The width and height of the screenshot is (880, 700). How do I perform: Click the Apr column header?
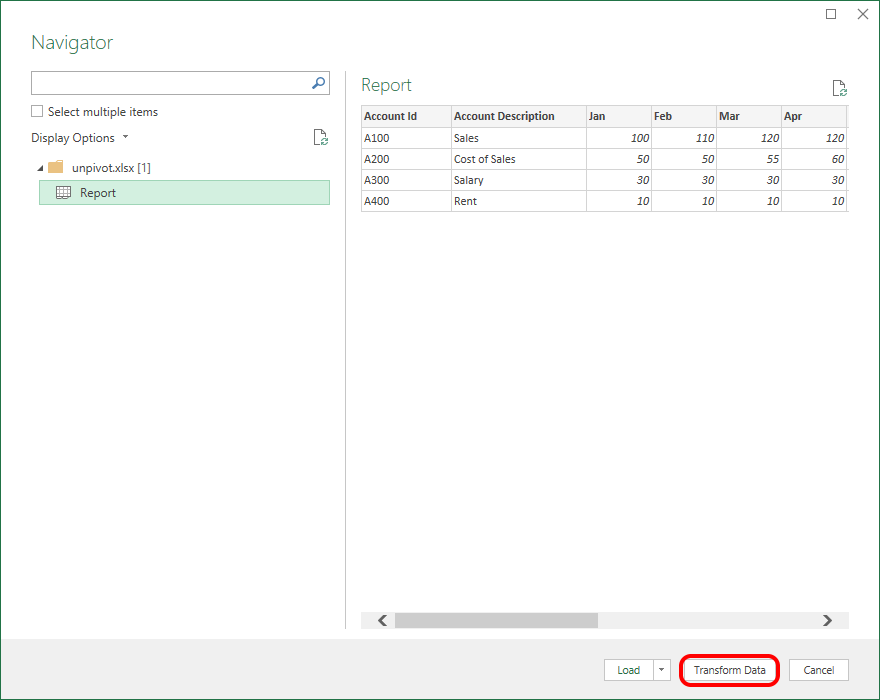click(814, 116)
